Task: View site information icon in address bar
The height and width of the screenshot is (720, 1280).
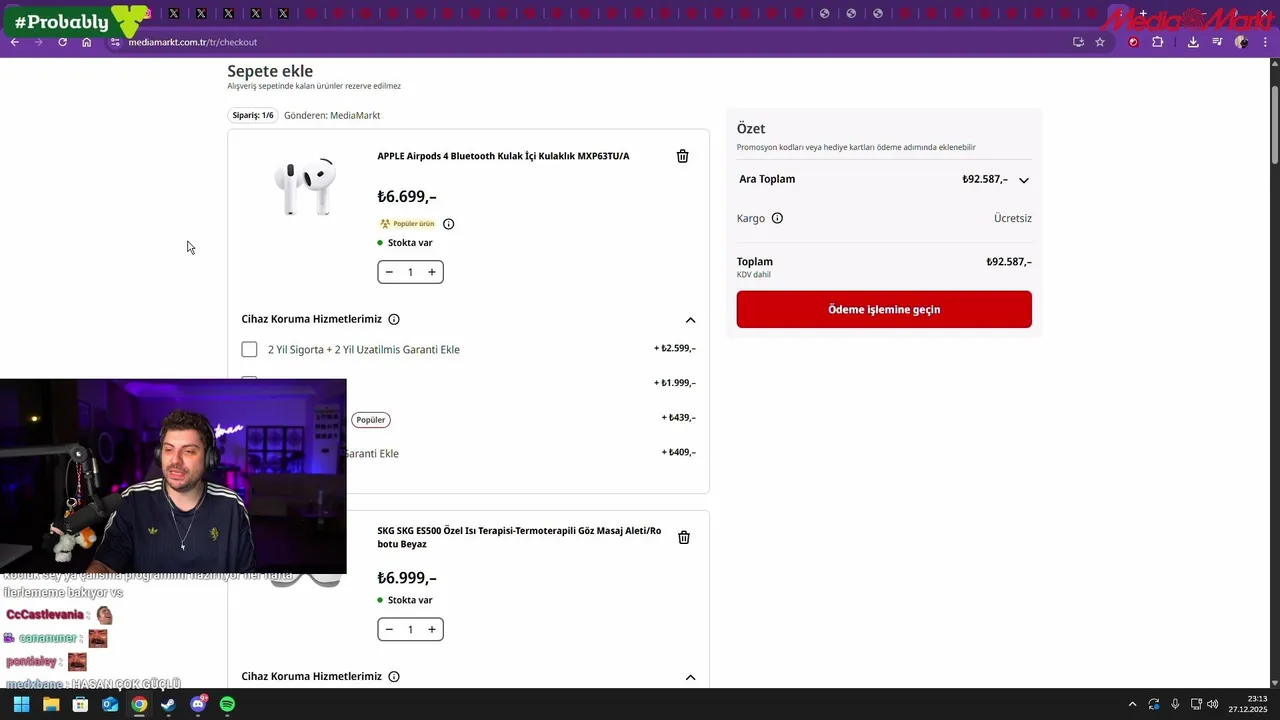Action: (x=115, y=42)
